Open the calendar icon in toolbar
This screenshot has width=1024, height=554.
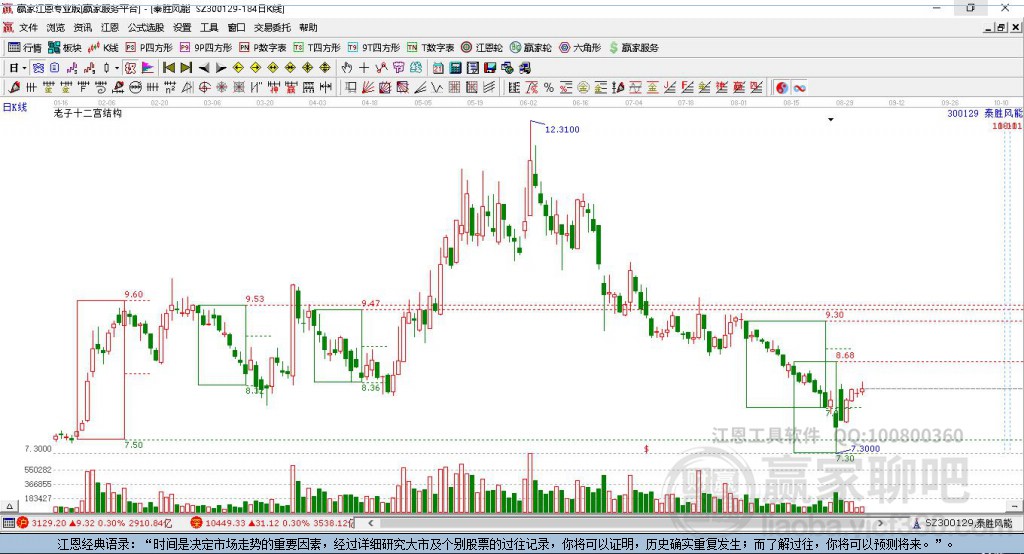[x=438, y=68]
